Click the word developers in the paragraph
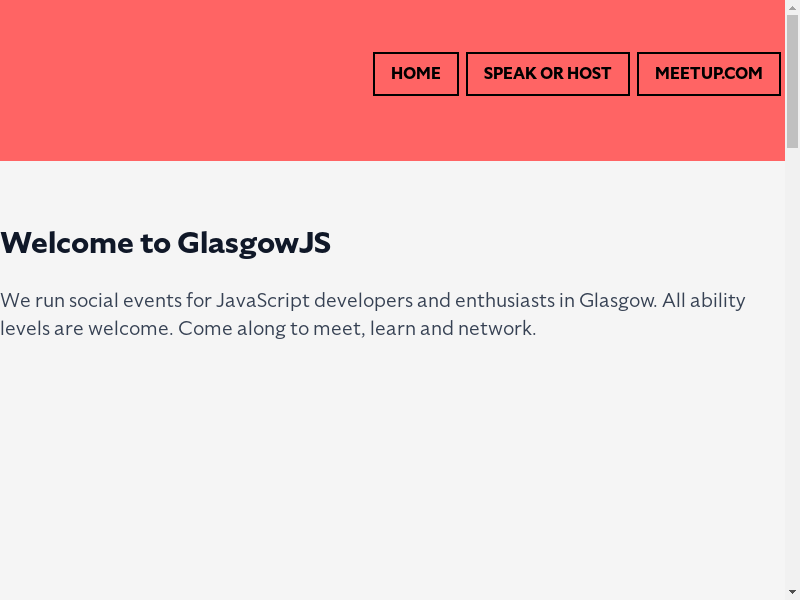800x600 pixels. (362, 301)
